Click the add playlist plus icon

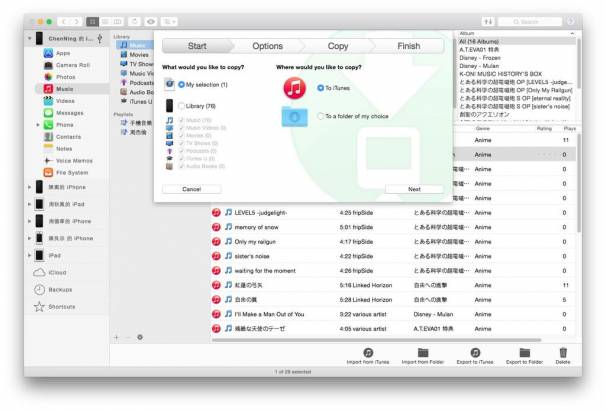pyautogui.click(x=116, y=337)
